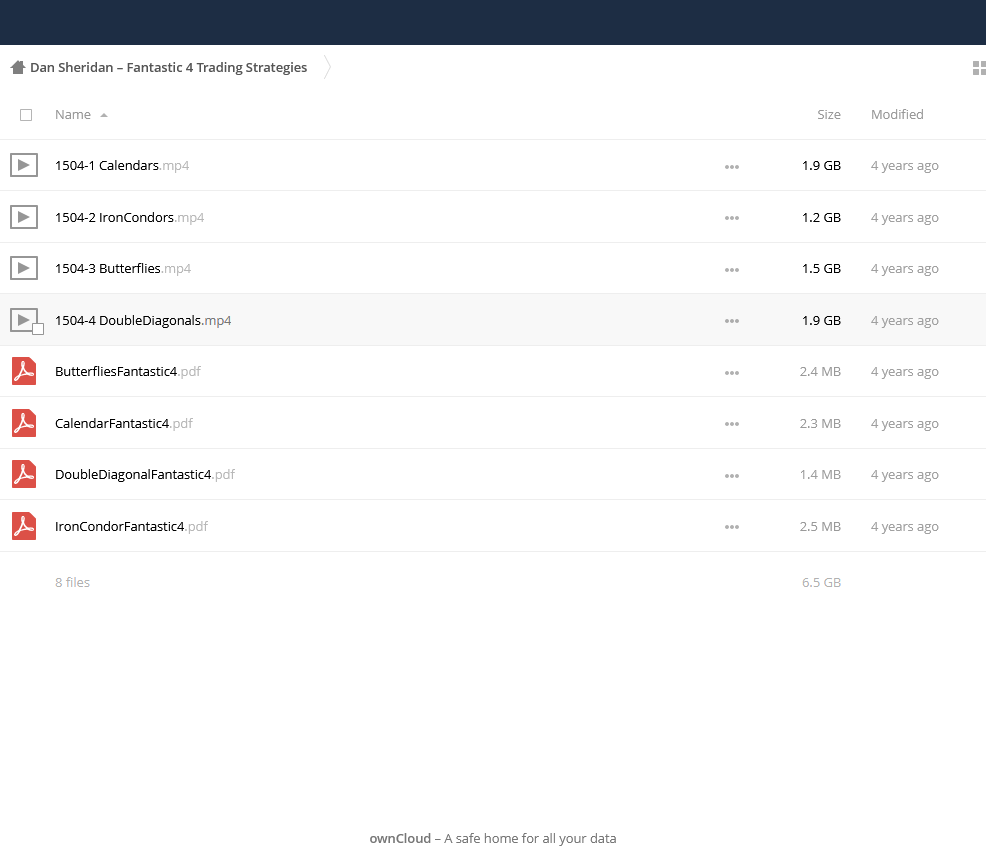Image resolution: width=986 pixels, height=868 pixels.
Task: Click PDF icon for IronCondorFantastic4
Action: point(24,526)
